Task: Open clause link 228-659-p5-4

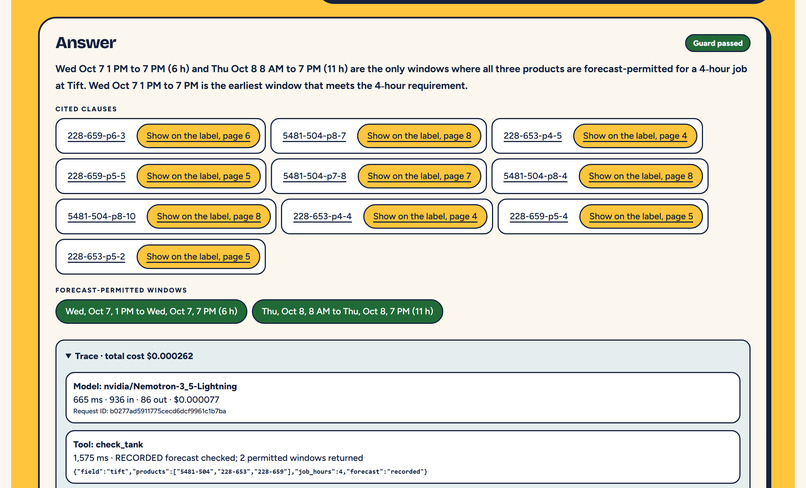Action: [539, 216]
